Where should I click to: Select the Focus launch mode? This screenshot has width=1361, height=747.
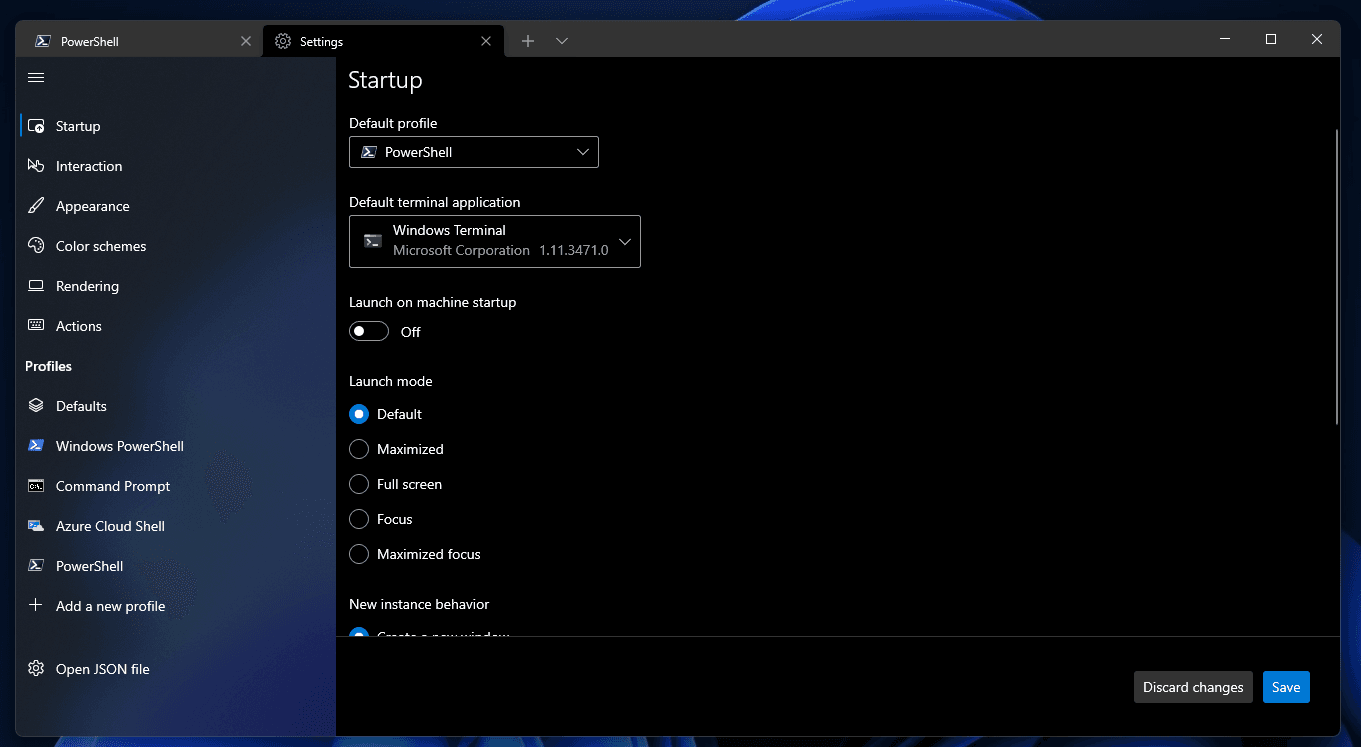(x=359, y=519)
